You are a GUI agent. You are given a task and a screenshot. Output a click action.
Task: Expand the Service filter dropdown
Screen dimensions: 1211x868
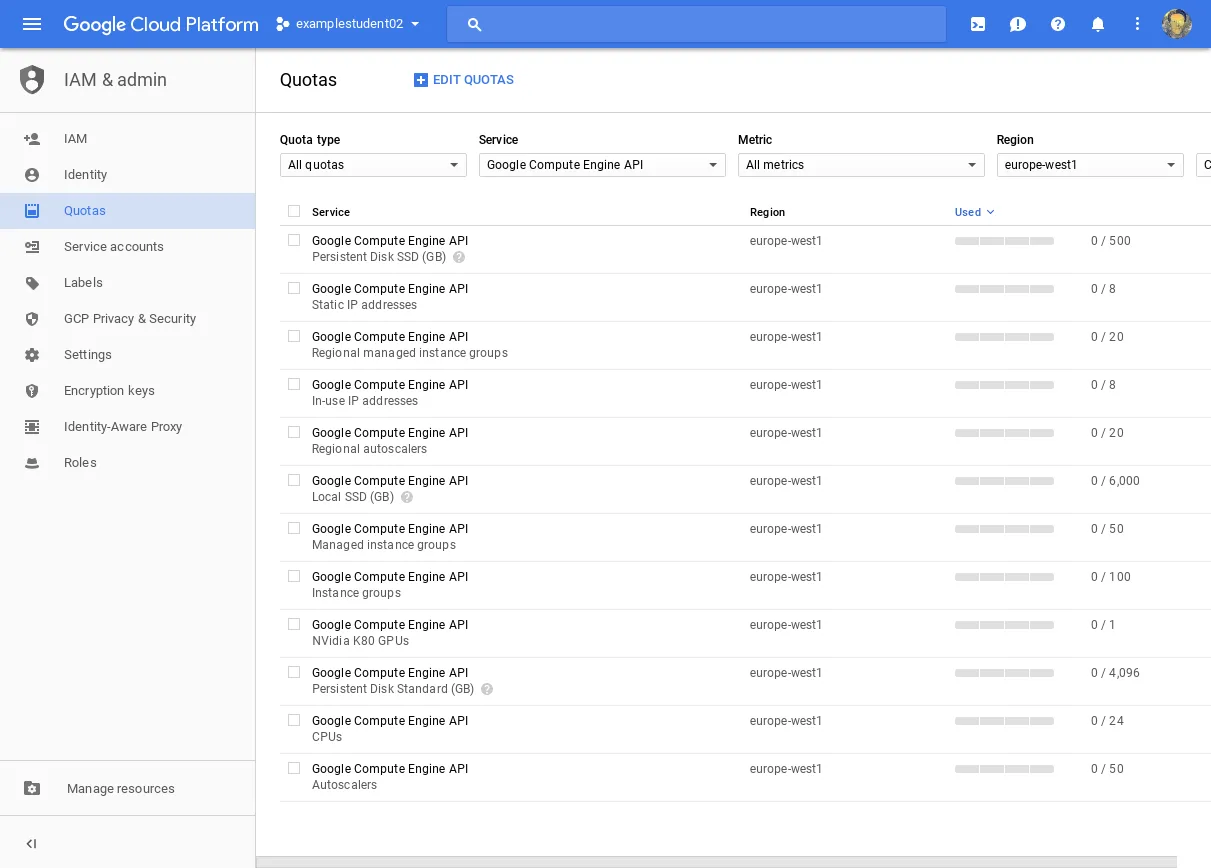click(602, 165)
